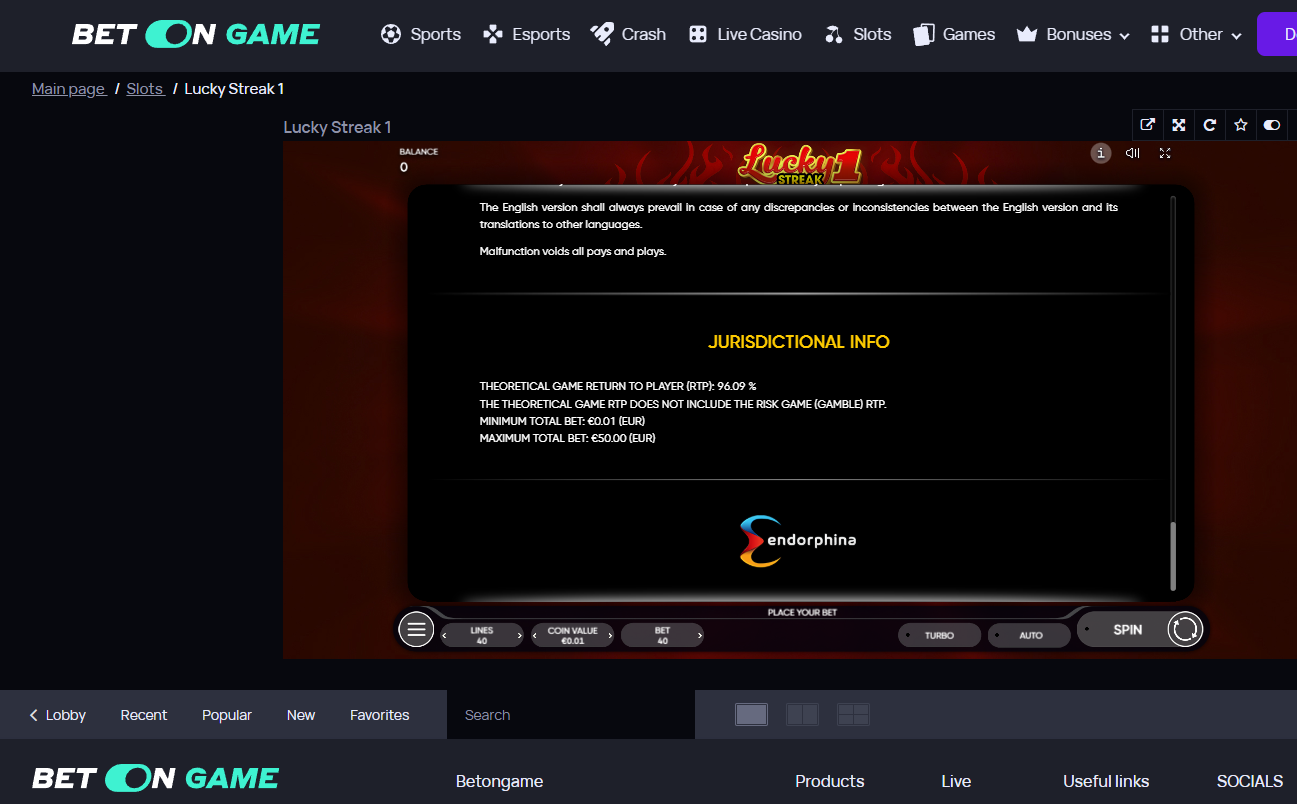Show Favorites tab
Image resolution: width=1297 pixels, height=804 pixels.
click(380, 715)
